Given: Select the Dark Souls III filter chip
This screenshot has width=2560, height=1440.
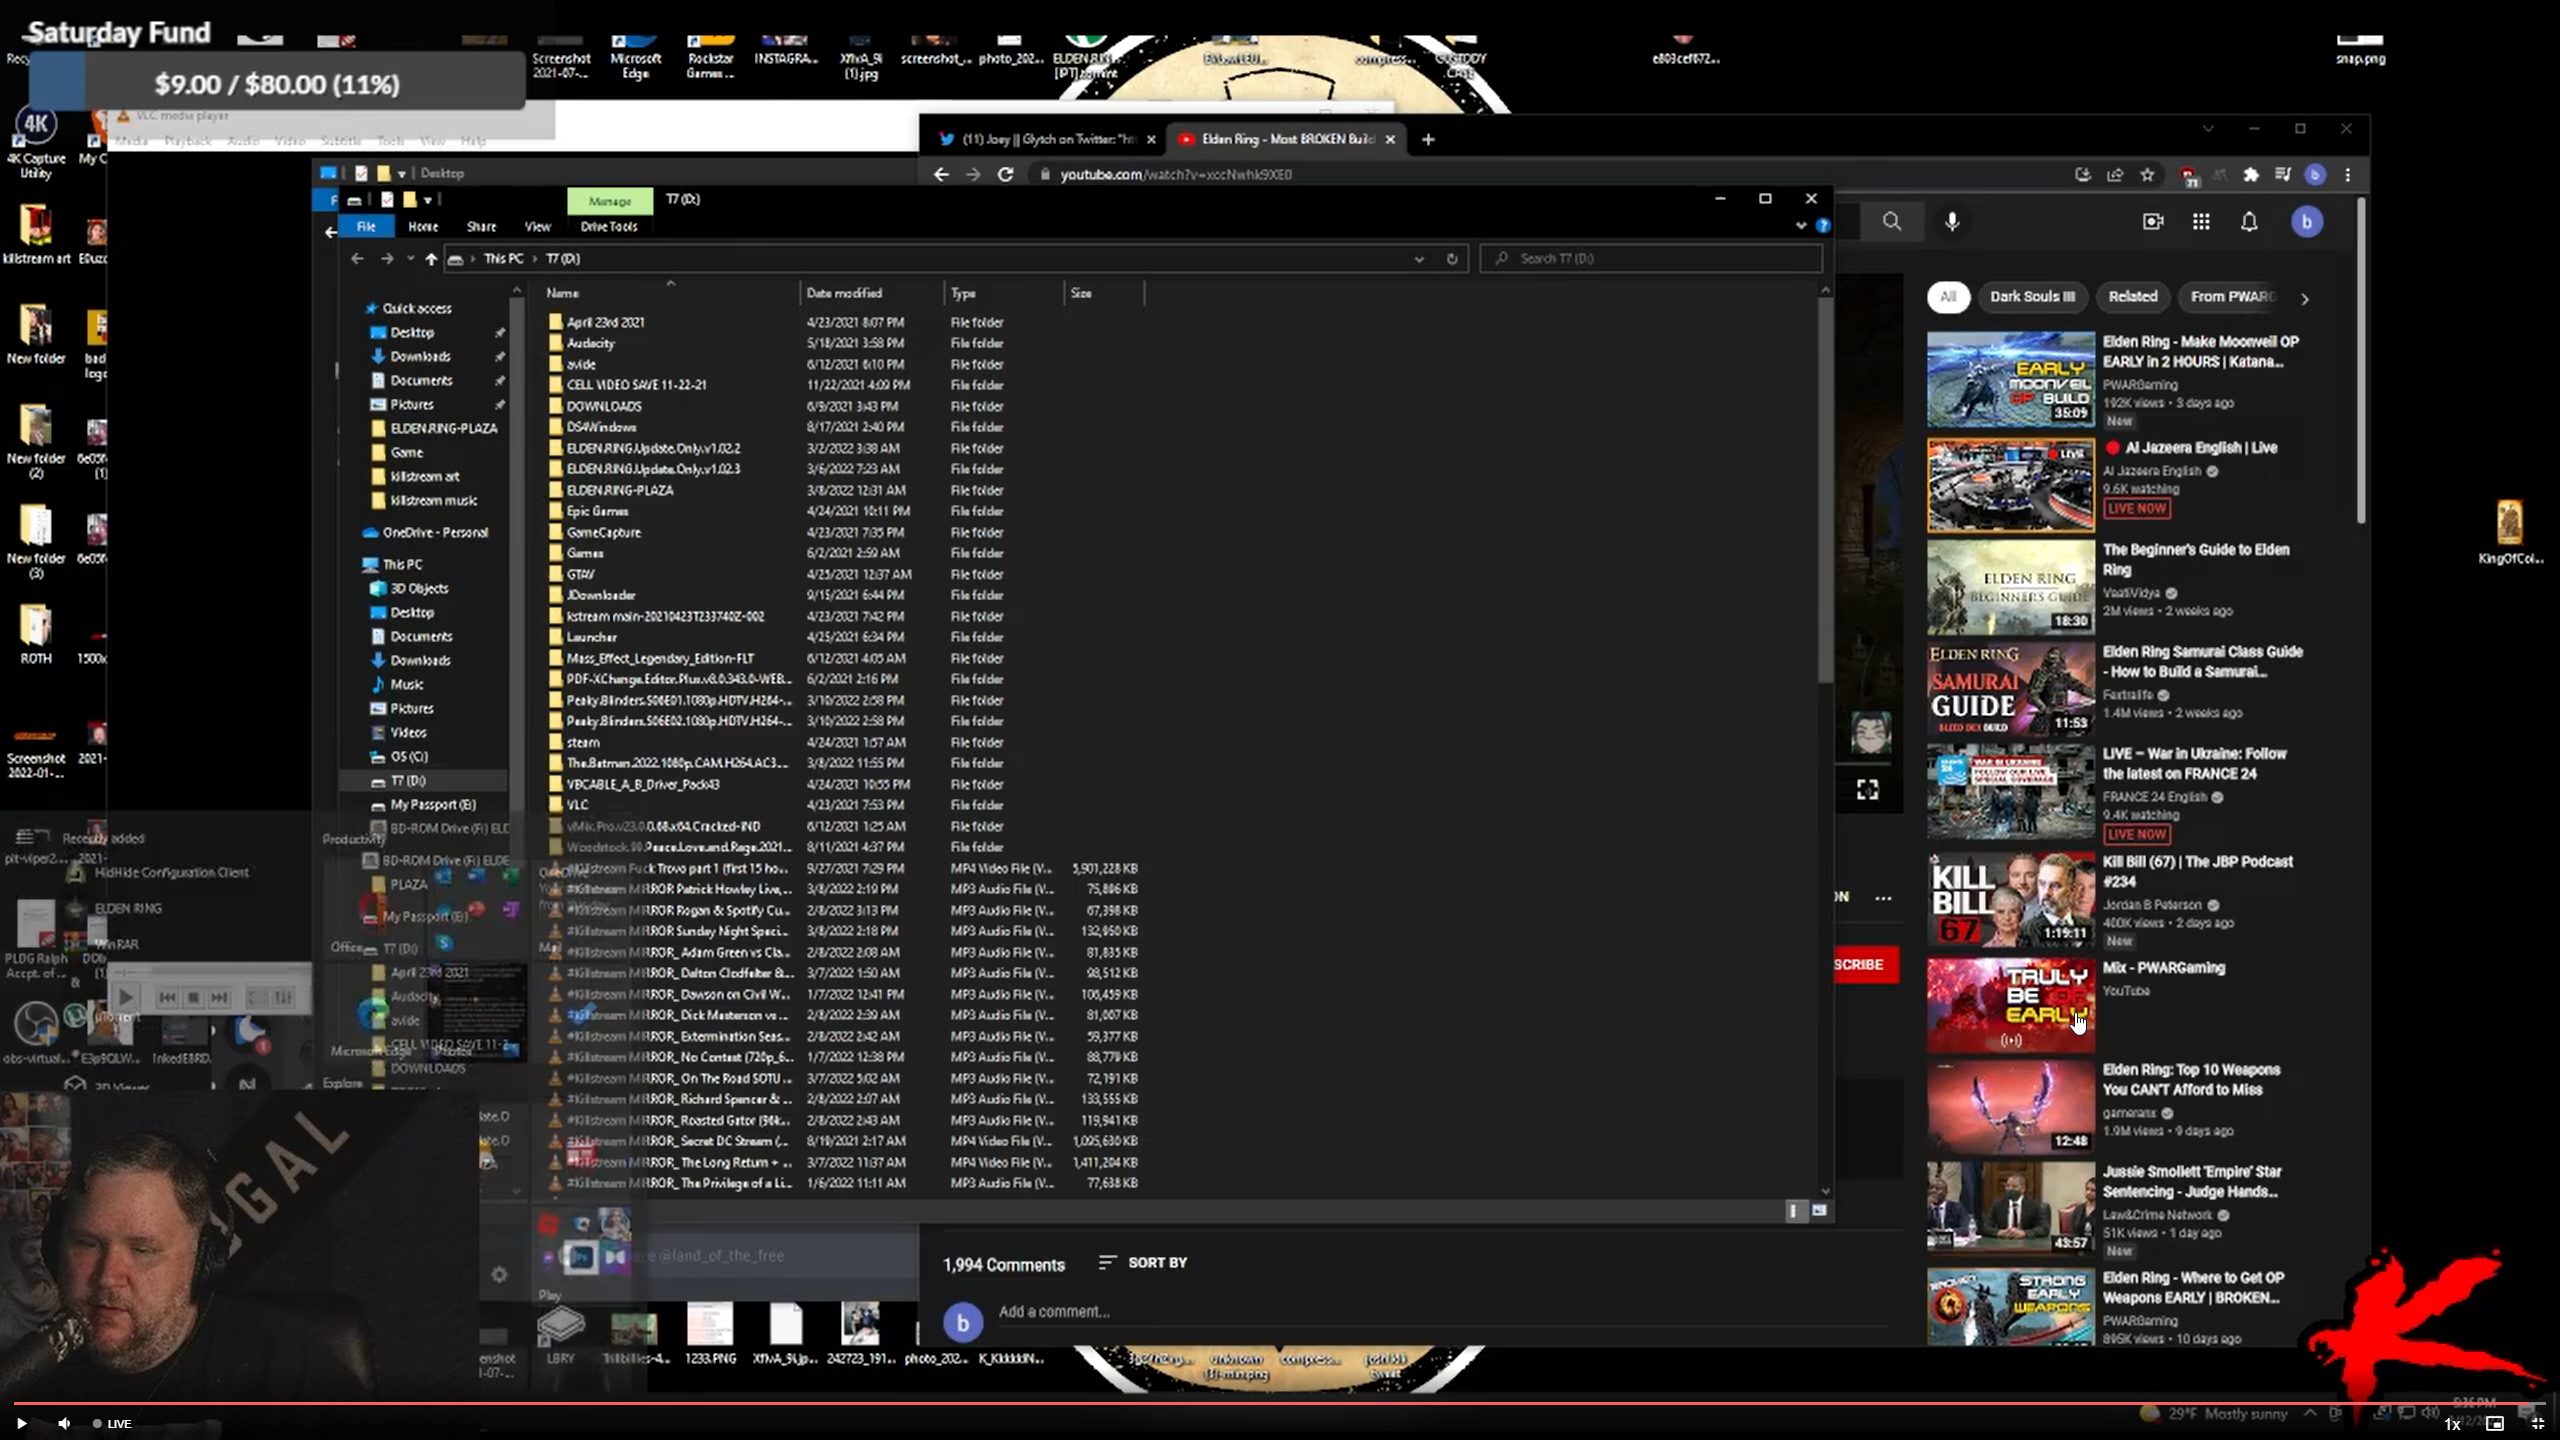Looking at the screenshot, I should coord(2032,296).
